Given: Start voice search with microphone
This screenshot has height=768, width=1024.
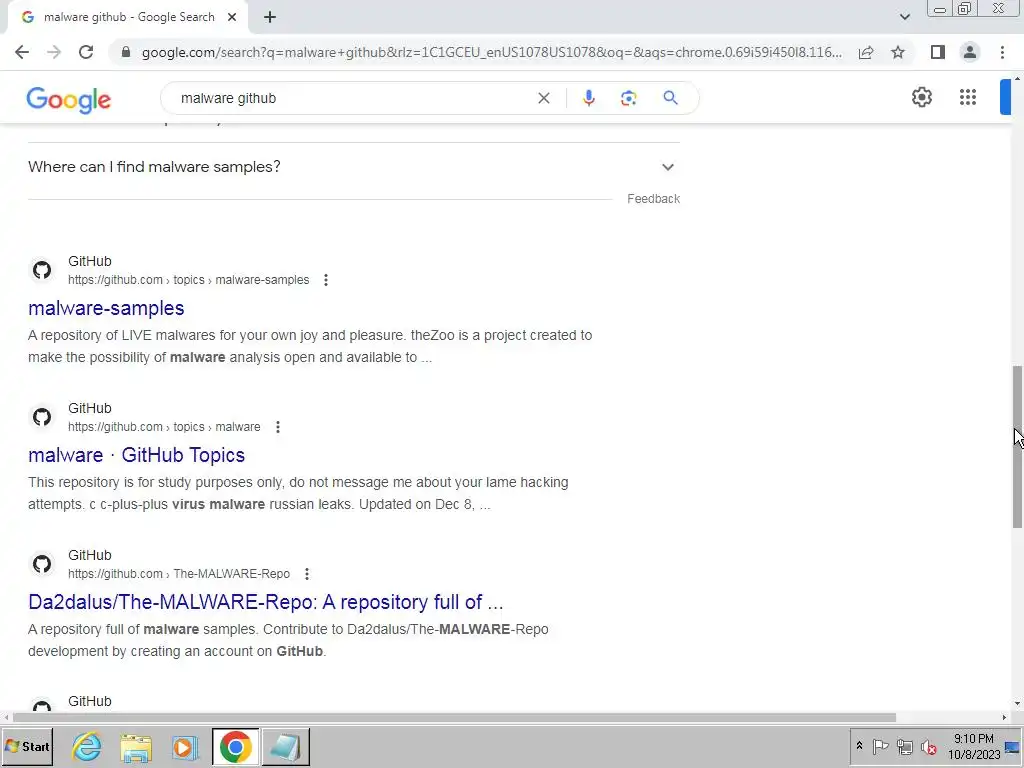Looking at the screenshot, I should pyautogui.click(x=588, y=98).
